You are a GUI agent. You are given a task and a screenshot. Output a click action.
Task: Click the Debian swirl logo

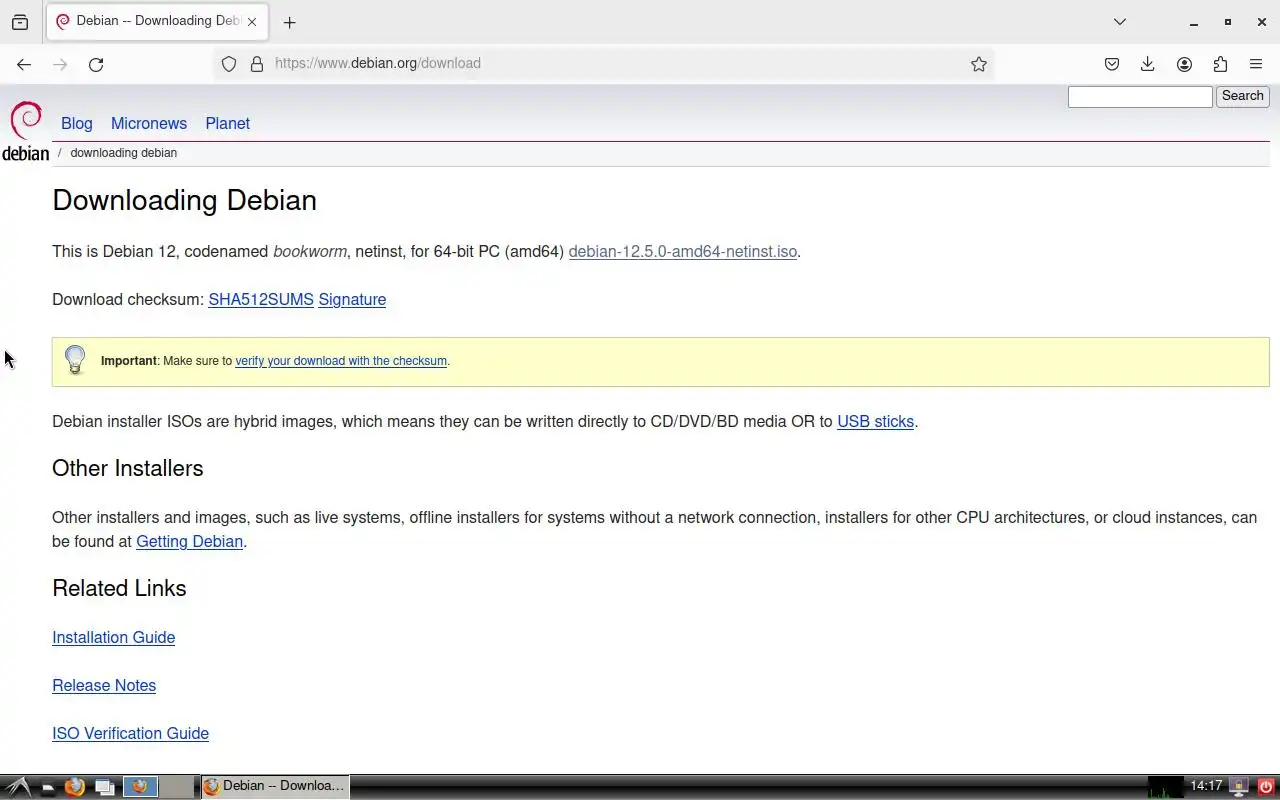25,132
